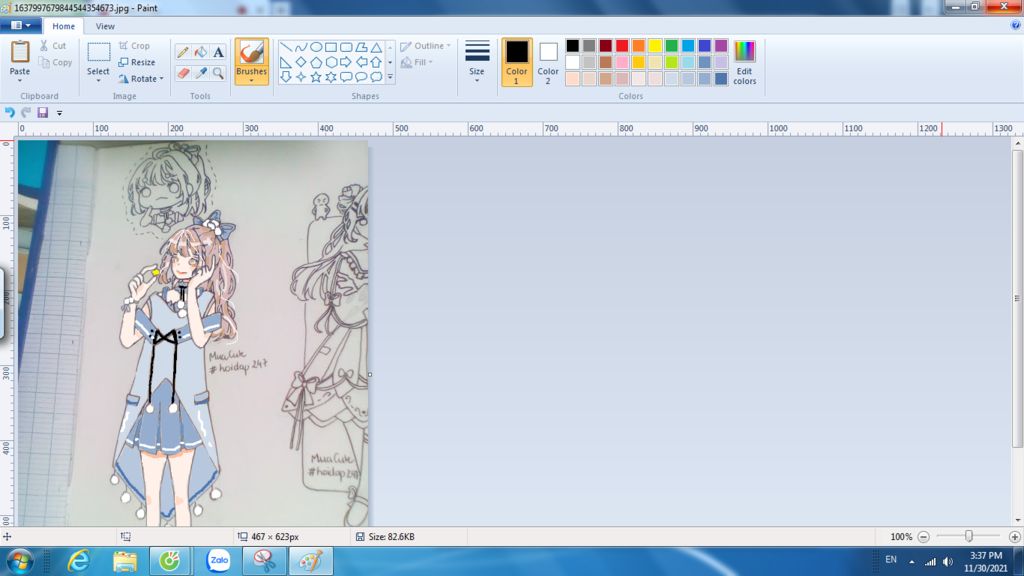Open the Paint file menu dropdown
This screenshot has height=576, width=1024.
click(x=21, y=25)
